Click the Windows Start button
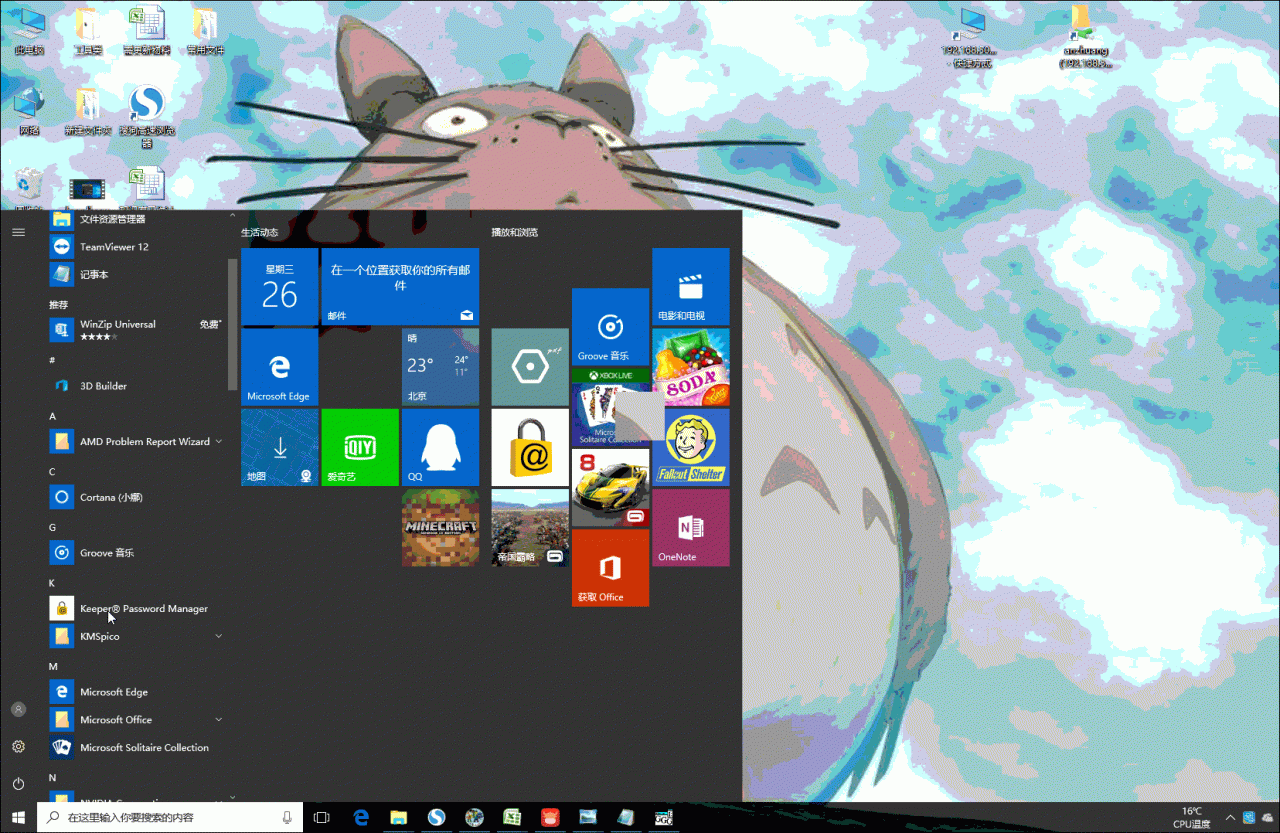This screenshot has height=833, width=1280. click(18, 817)
